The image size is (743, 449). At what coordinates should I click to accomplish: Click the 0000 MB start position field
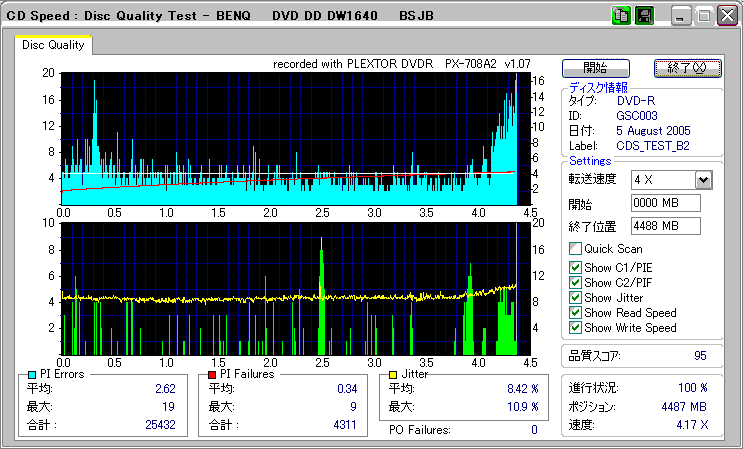tap(665, 203)
